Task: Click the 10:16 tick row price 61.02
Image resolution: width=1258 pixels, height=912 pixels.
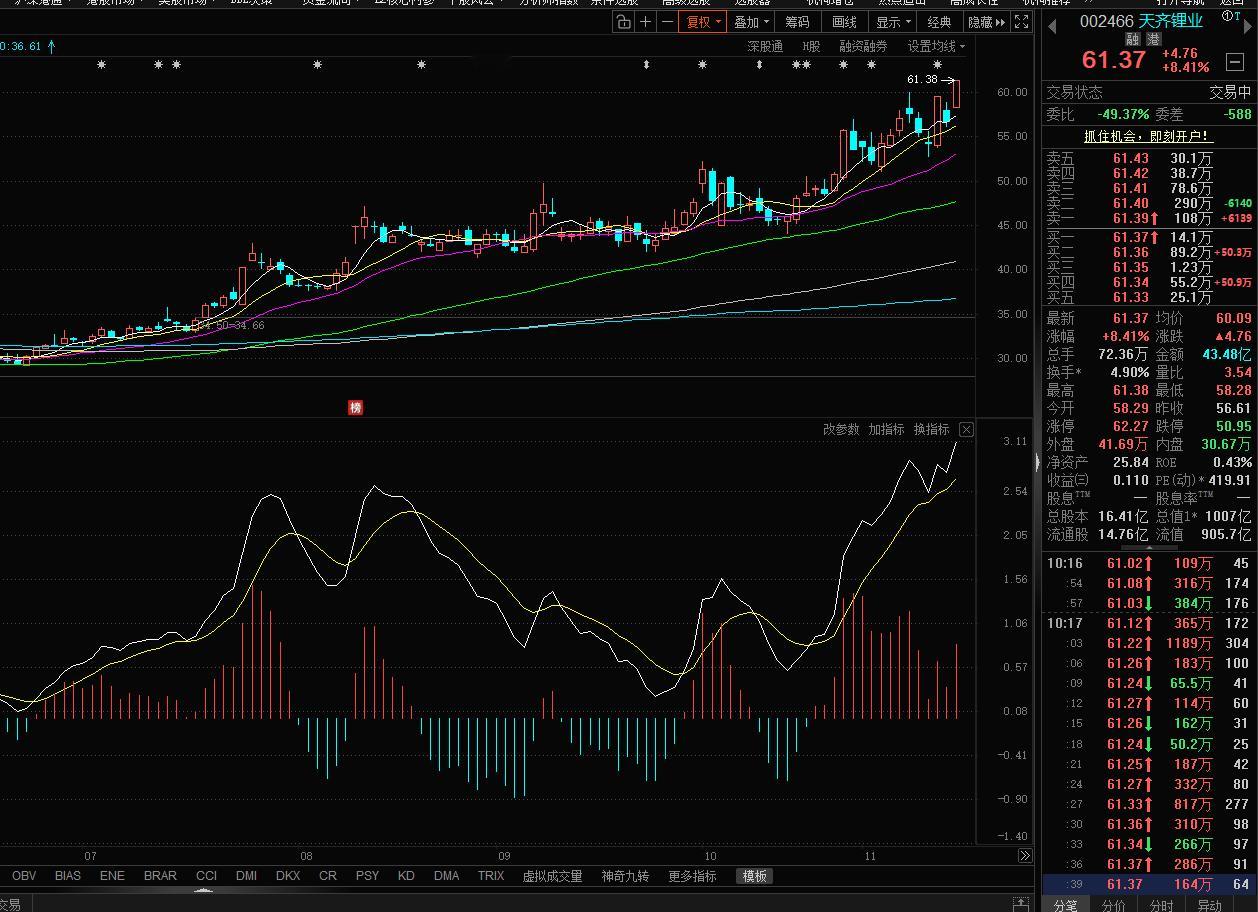Action: point(1124,563)
